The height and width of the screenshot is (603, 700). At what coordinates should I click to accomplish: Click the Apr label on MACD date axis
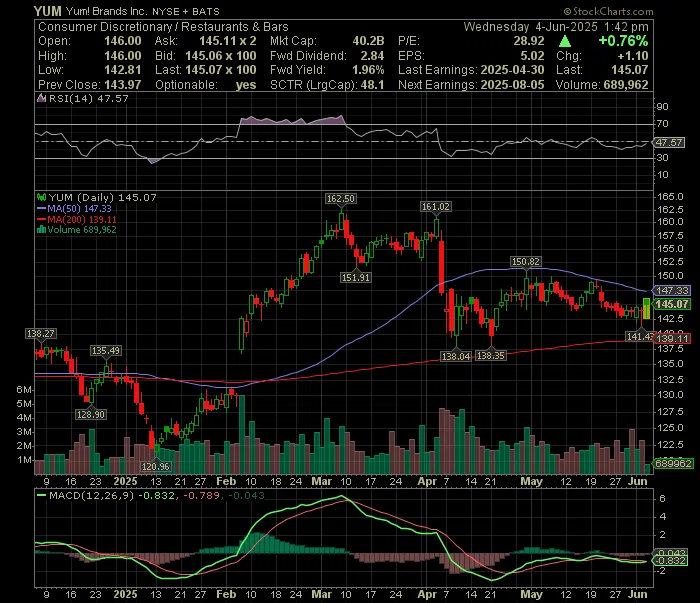427,595
